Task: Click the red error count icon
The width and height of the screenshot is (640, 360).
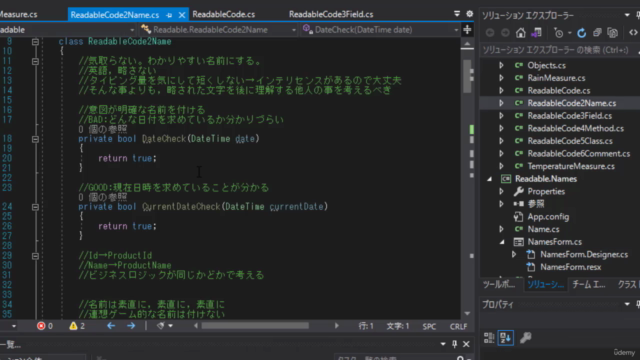Action: (41, 326)
